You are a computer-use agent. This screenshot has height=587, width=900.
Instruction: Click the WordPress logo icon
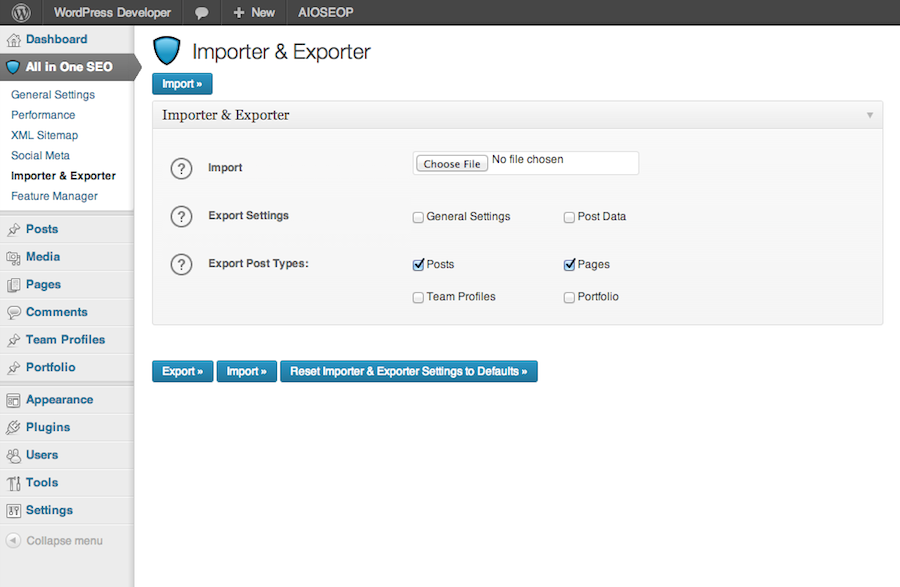click(21, 13)
